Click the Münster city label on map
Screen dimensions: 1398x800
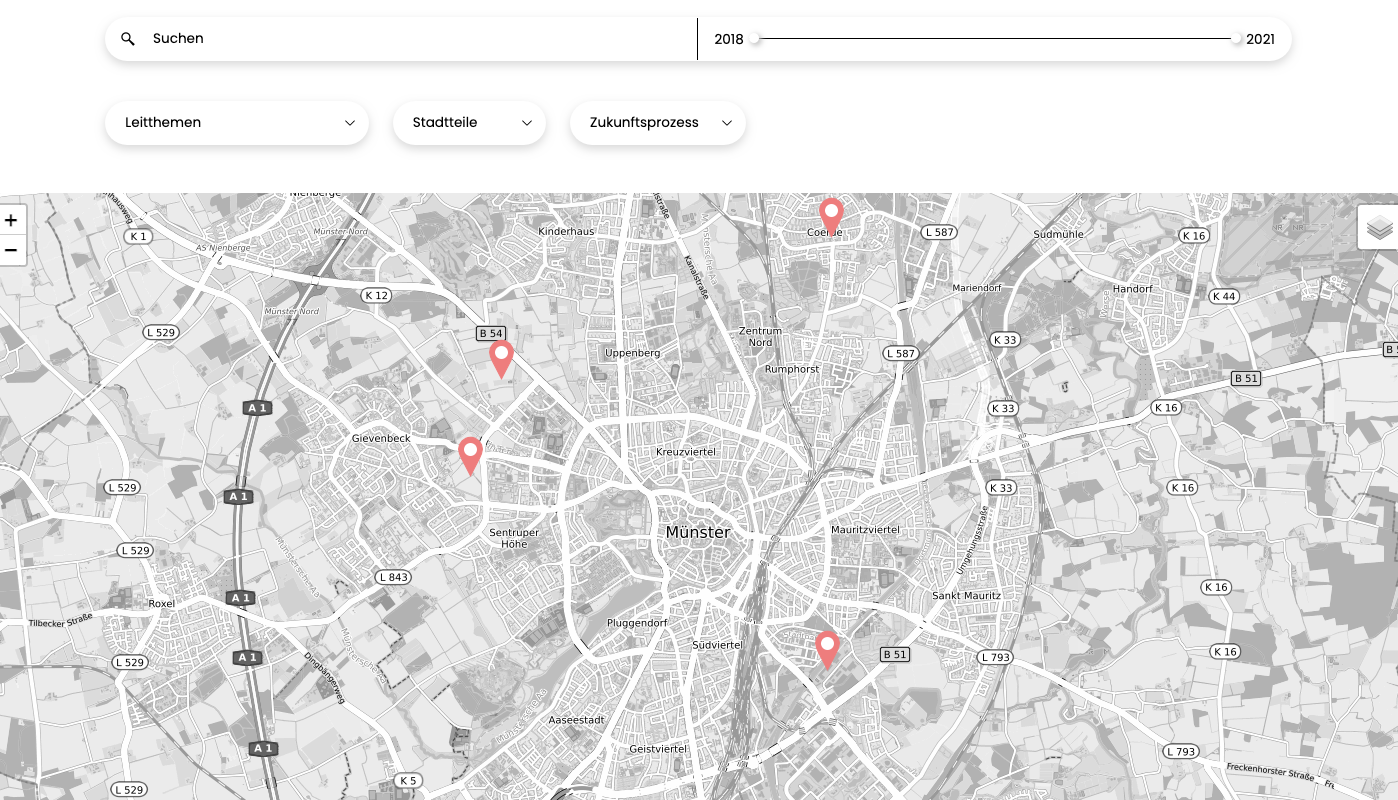[x=698, y=533]
